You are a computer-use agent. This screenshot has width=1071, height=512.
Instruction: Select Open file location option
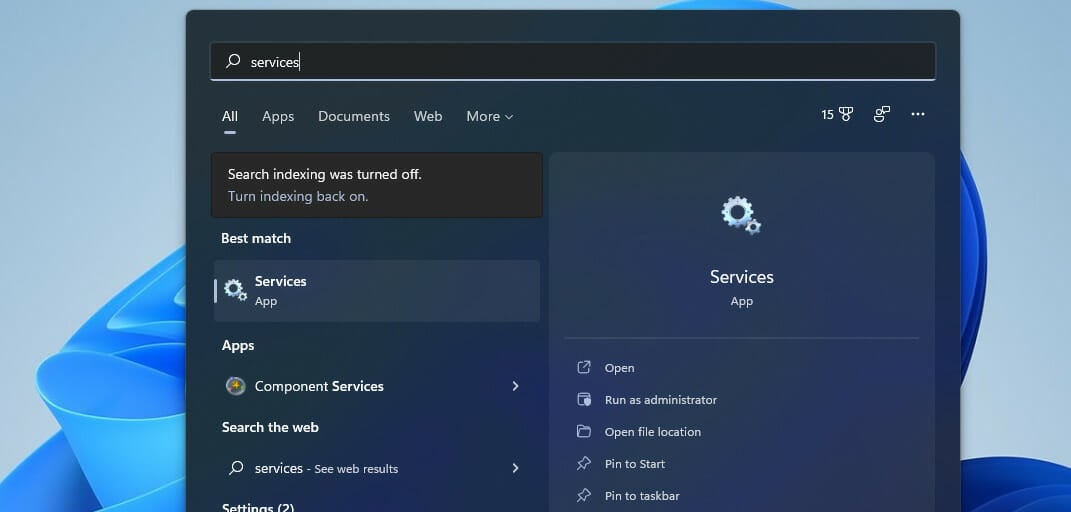tap(652, 432)
